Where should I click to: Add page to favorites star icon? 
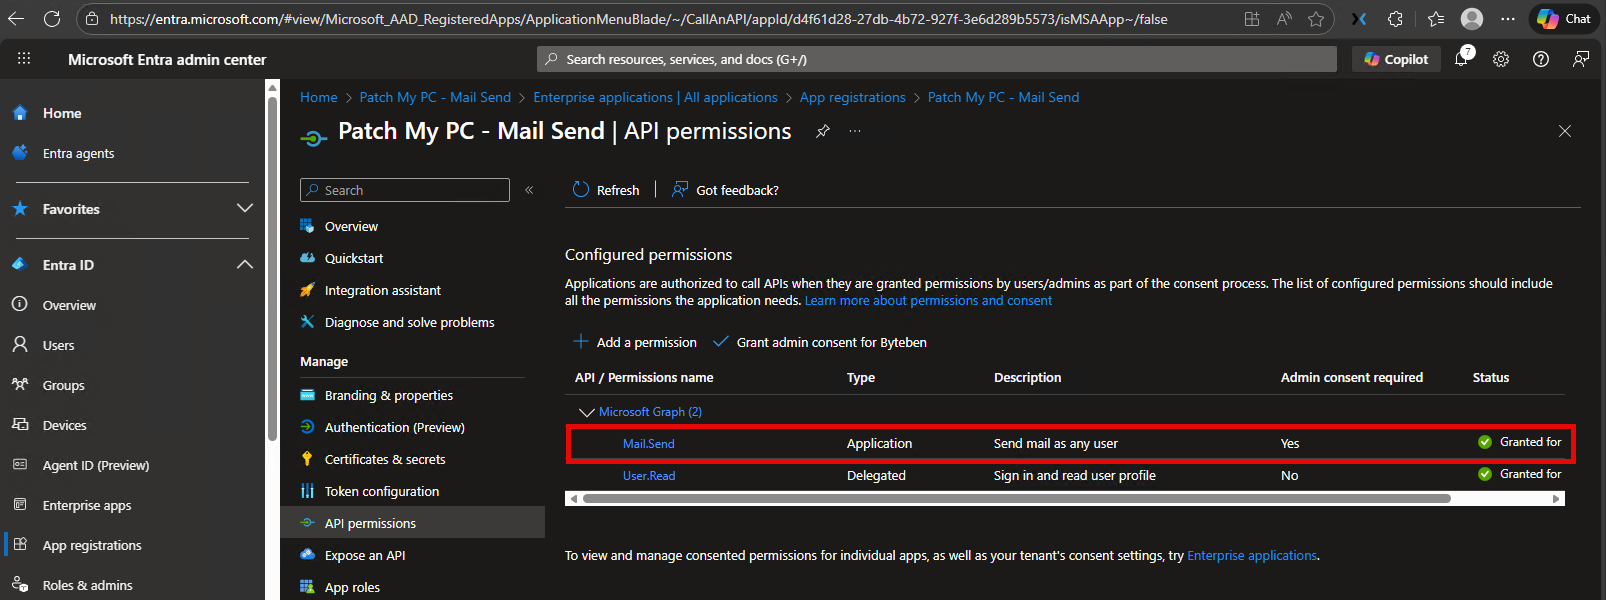coord(1316,19)
